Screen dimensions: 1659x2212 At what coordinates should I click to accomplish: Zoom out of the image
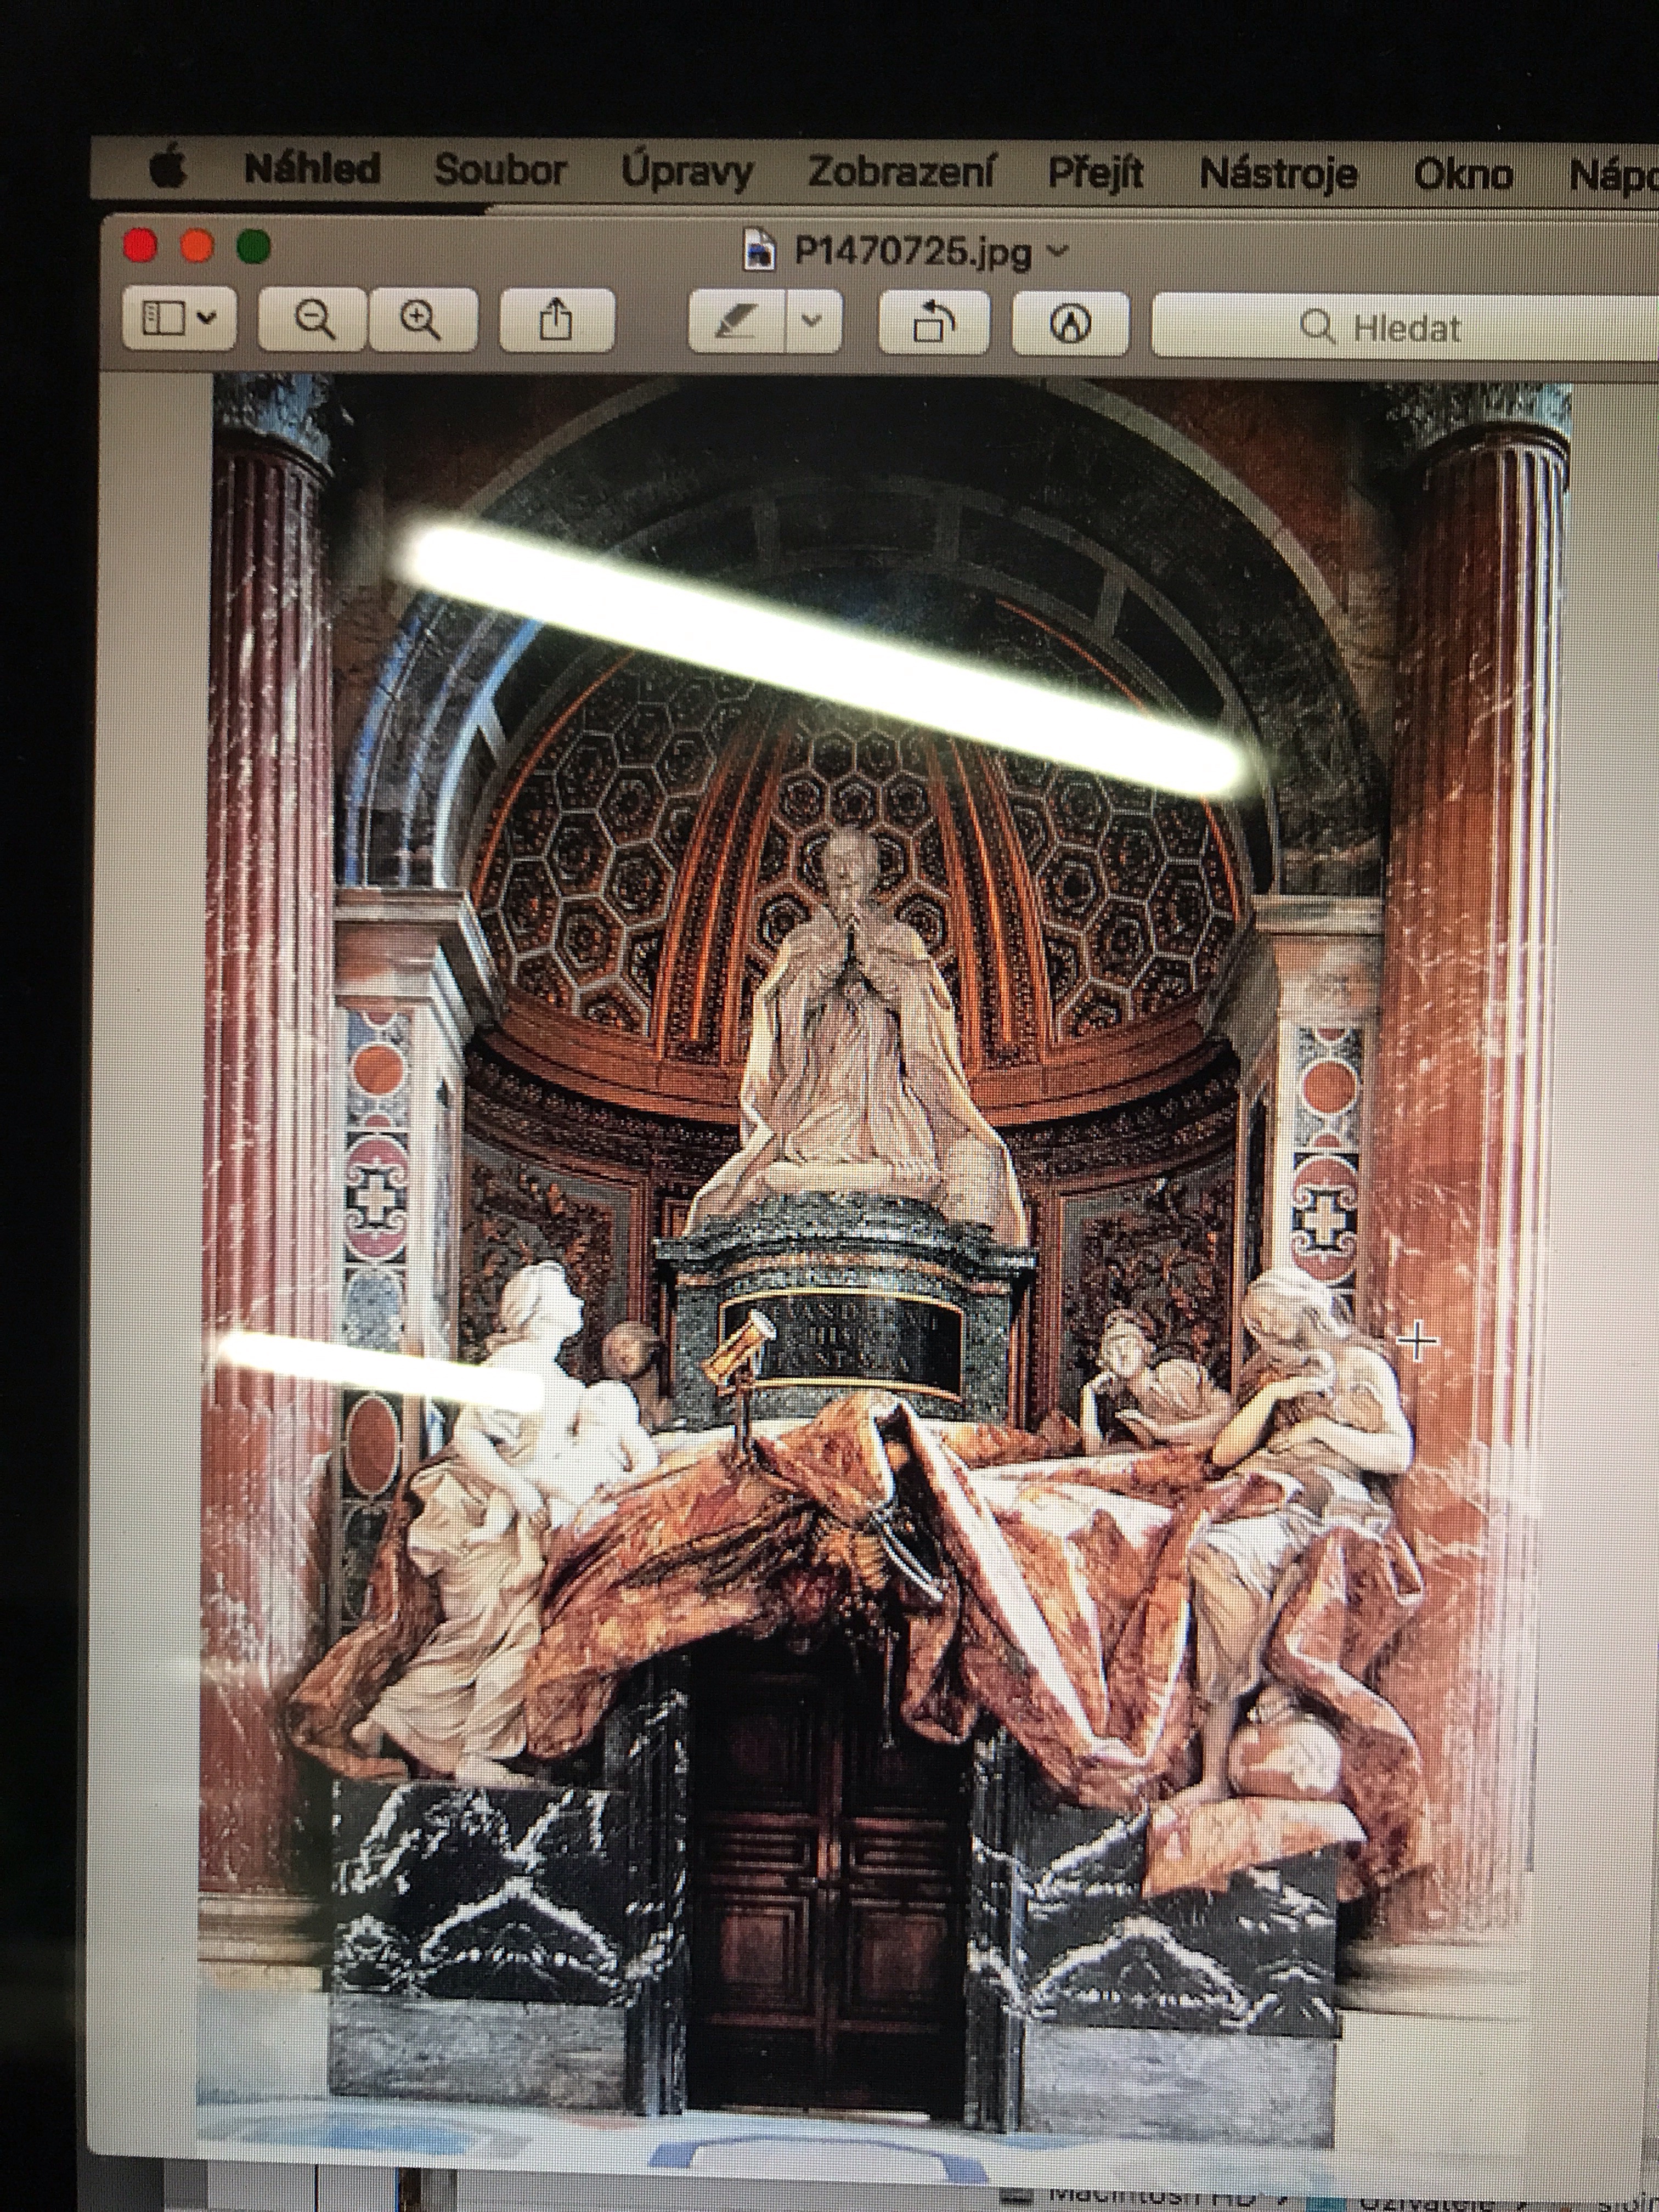pos(314,320)
